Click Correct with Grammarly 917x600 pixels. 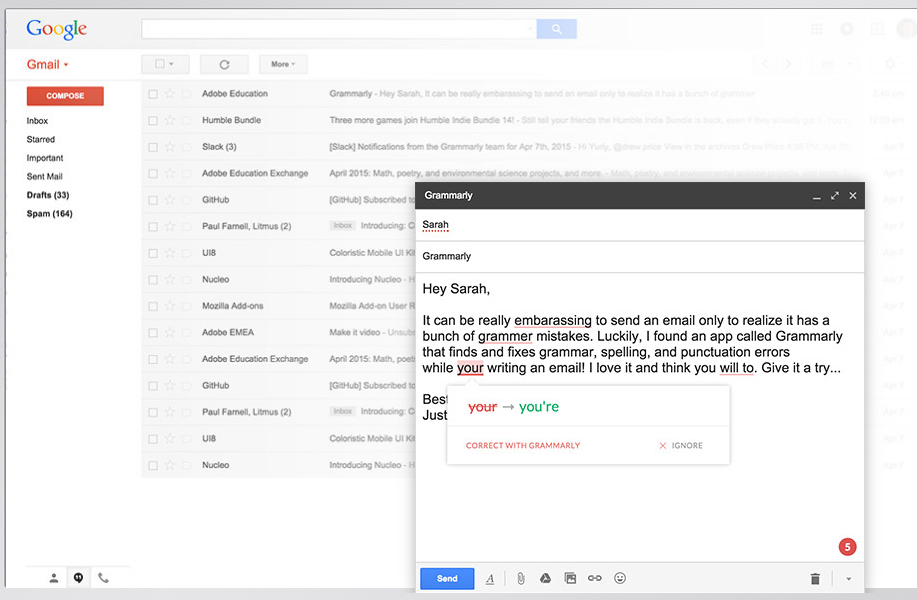523,445
